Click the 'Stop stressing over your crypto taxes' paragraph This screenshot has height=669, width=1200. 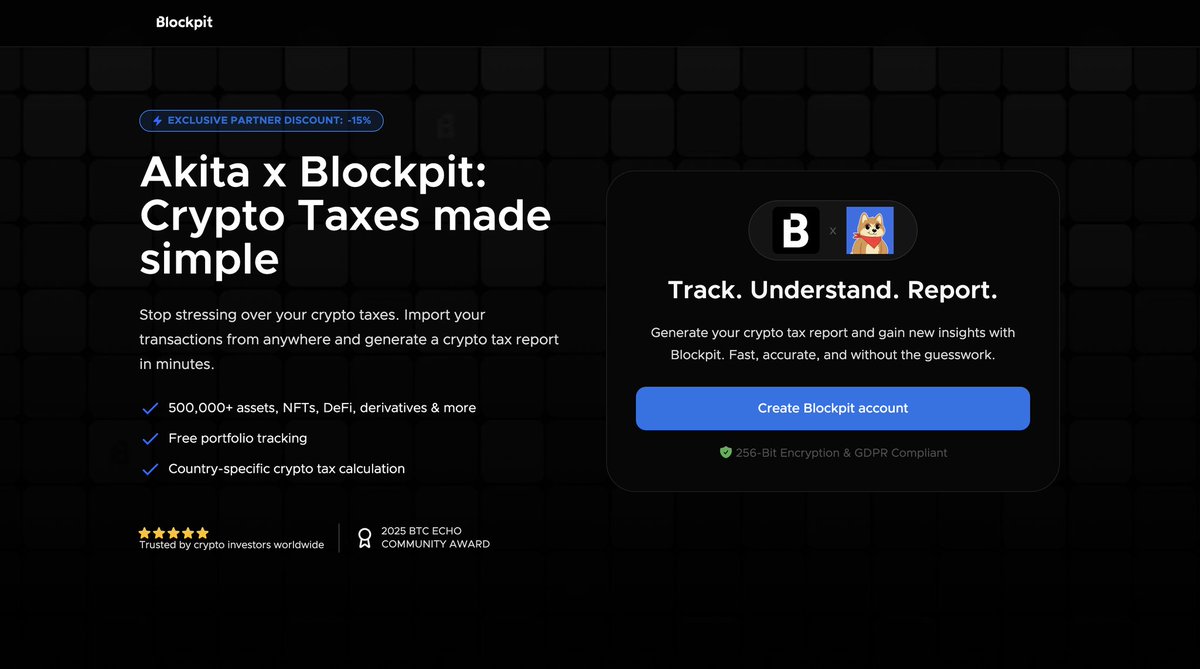[x=349, y=340]
